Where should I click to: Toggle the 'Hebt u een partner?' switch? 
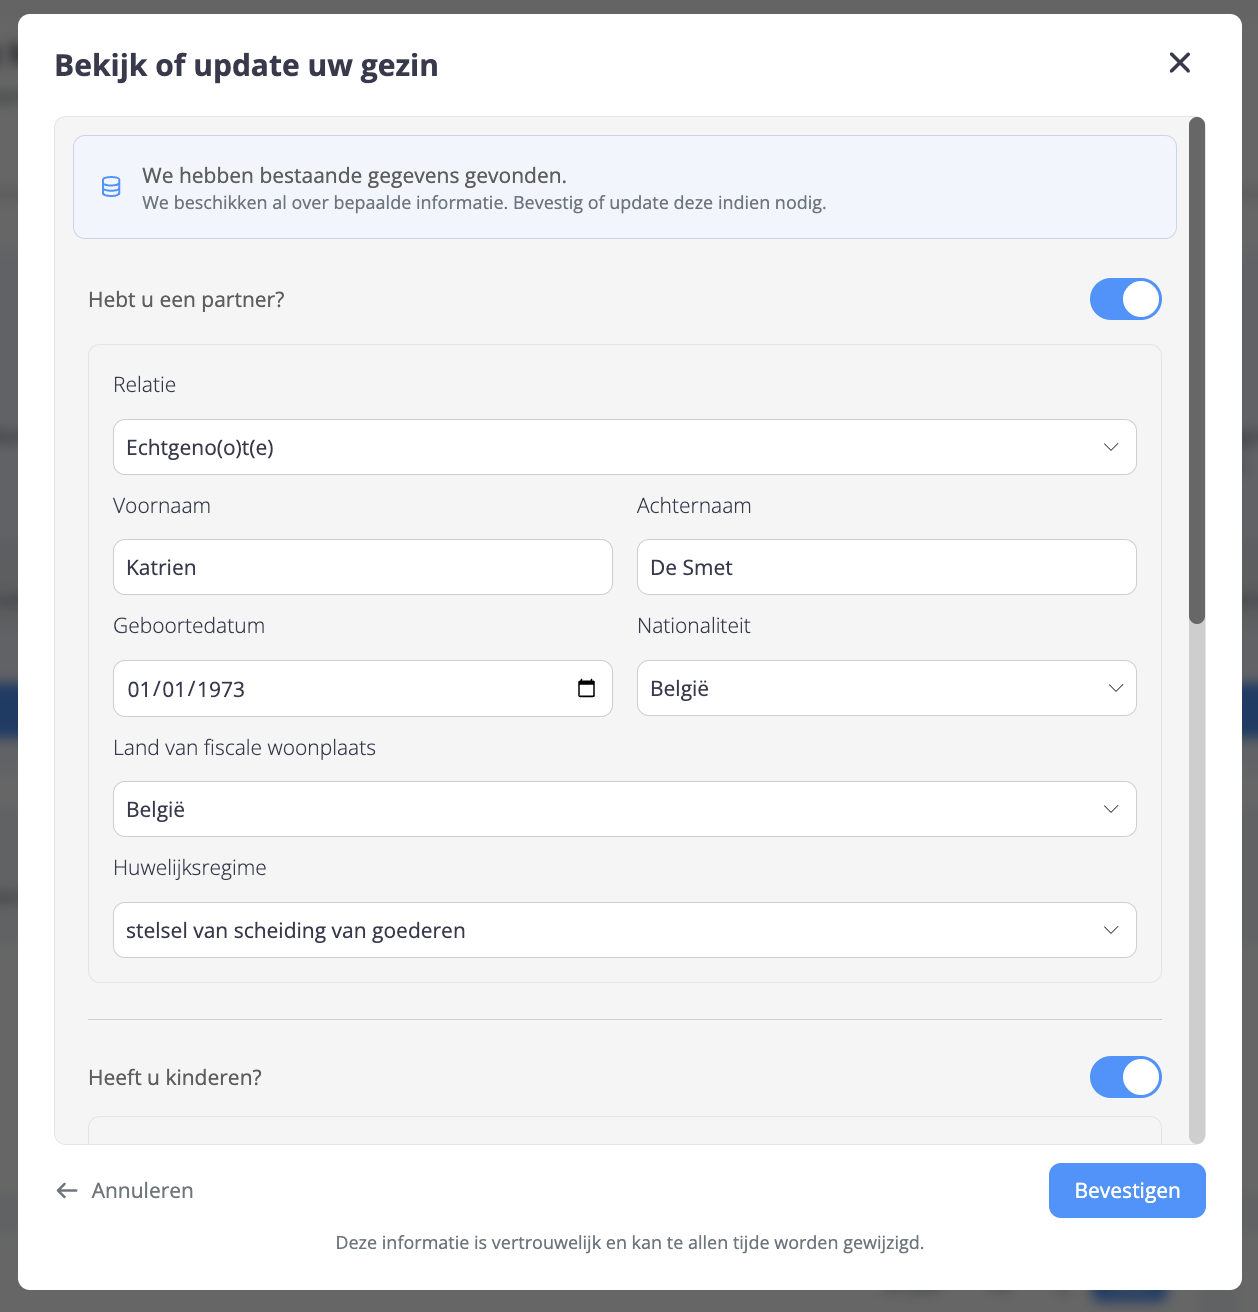[x=1125, y=299]
